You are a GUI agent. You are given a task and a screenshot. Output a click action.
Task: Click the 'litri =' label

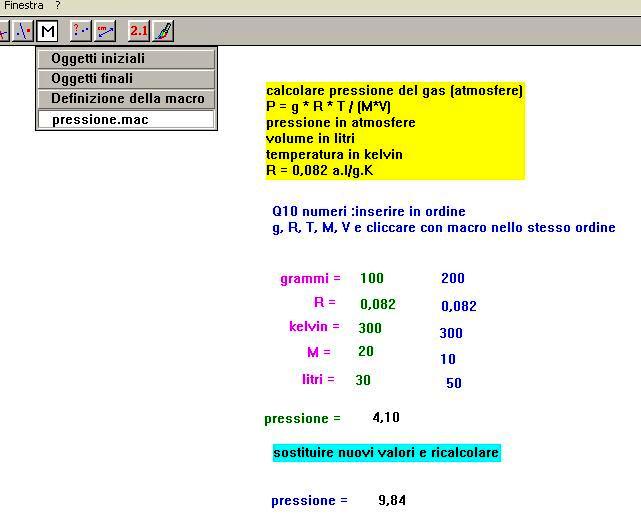[318, 379]
